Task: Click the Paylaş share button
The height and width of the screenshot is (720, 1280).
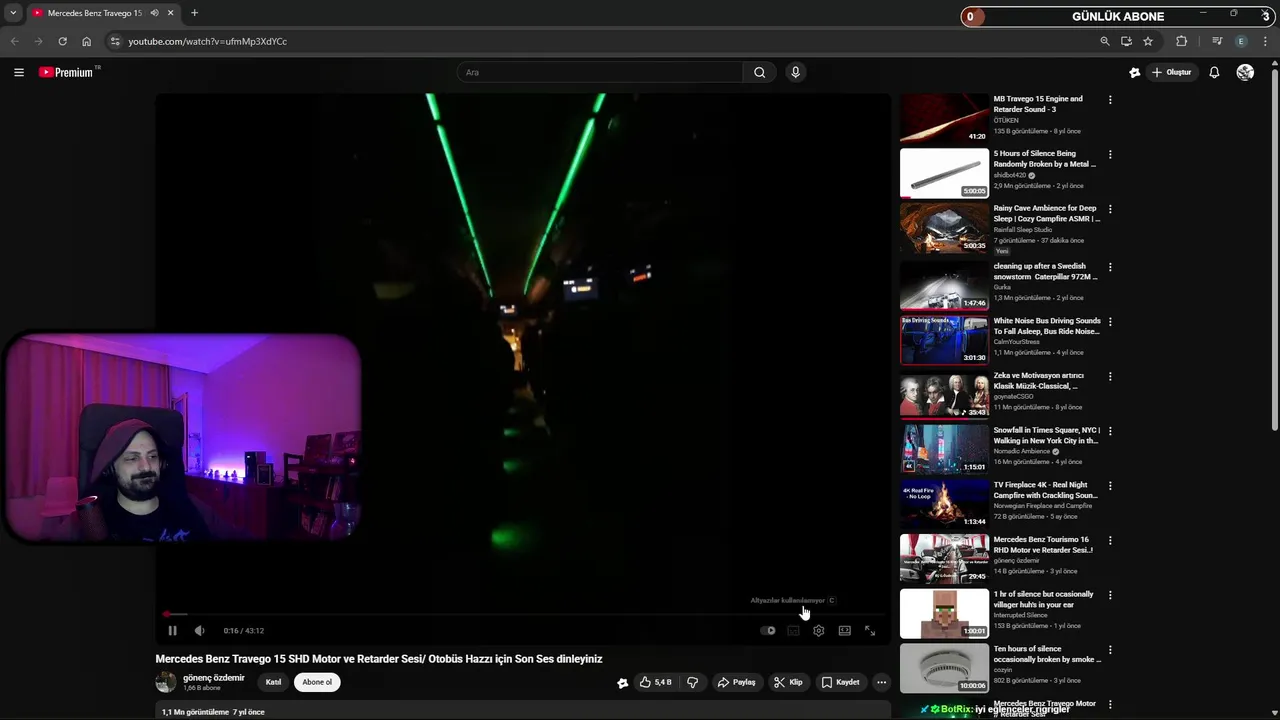Action: [736, 683]
